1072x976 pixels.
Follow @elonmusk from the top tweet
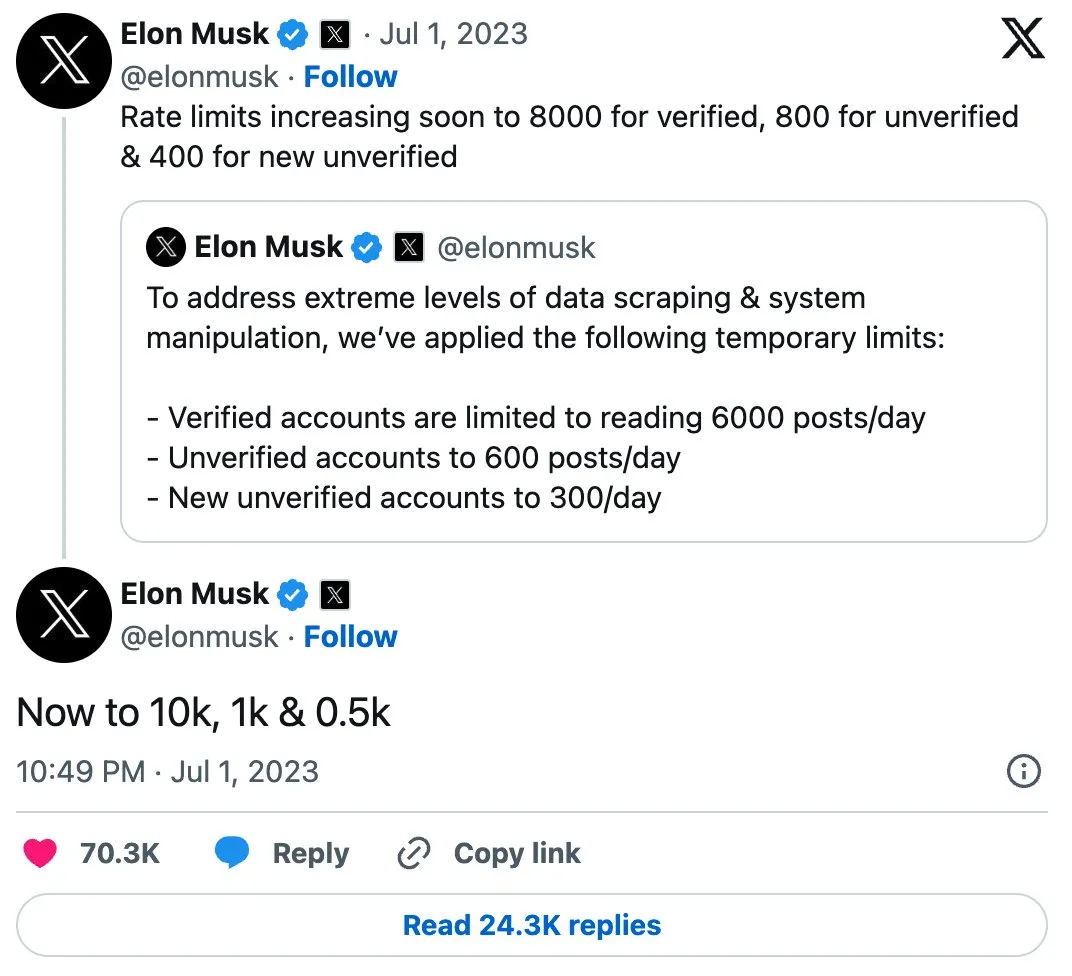[x=350, y=77]
